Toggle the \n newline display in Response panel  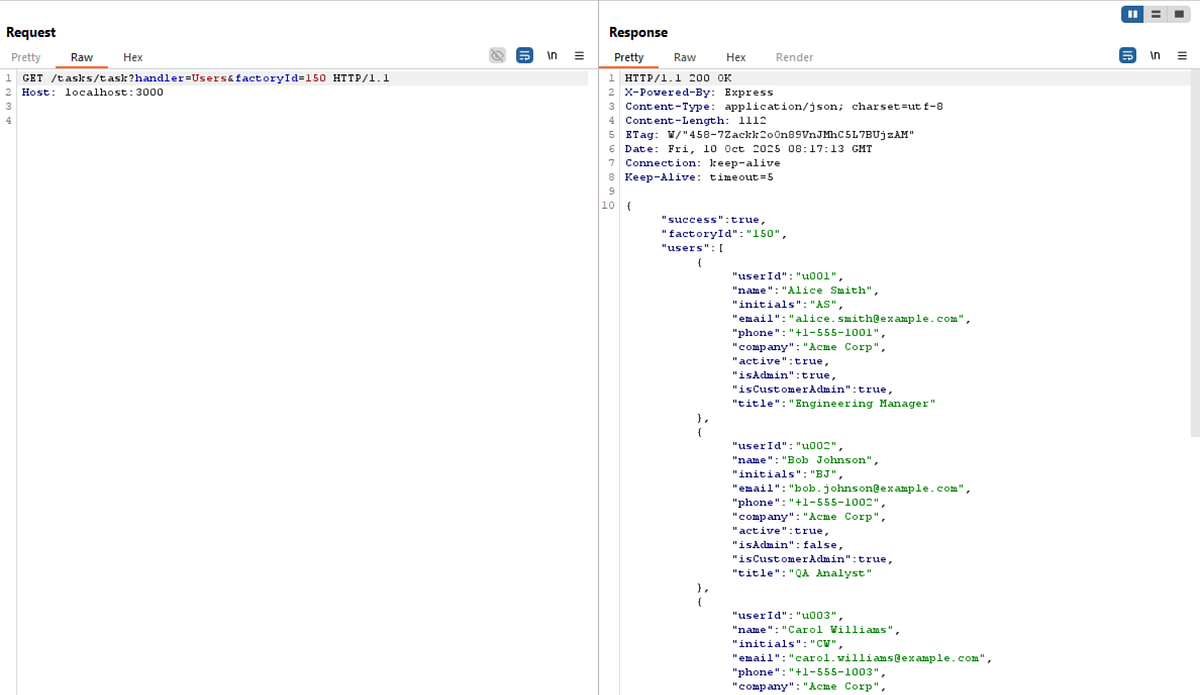pyautogui.click(x=1155, y=56)
